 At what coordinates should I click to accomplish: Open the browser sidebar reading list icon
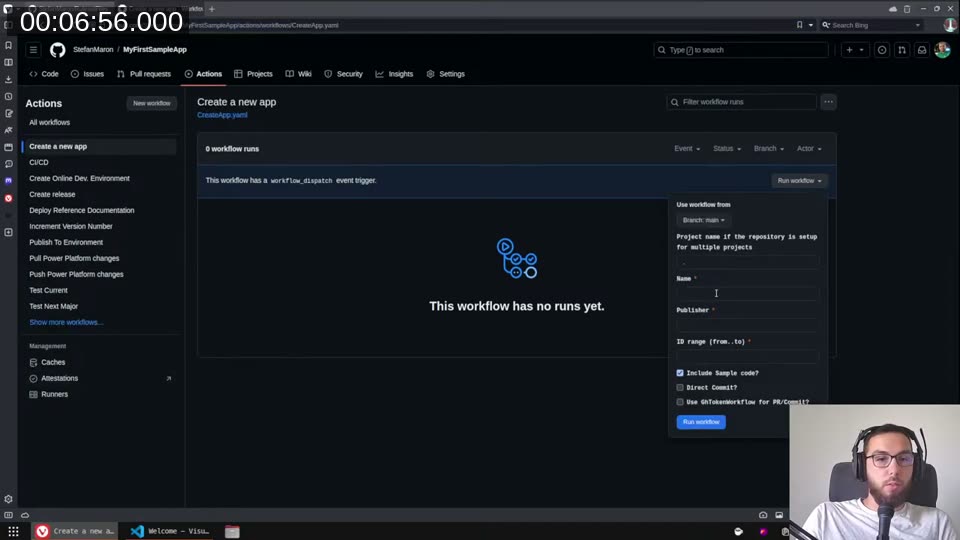click(9, 62)
